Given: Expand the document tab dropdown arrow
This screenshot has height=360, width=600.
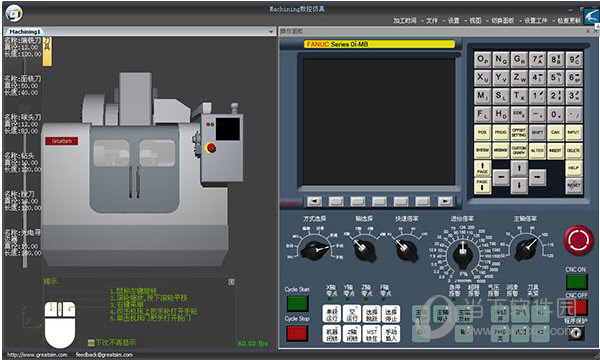Looking at the screenshot, I should pos(271,32).
